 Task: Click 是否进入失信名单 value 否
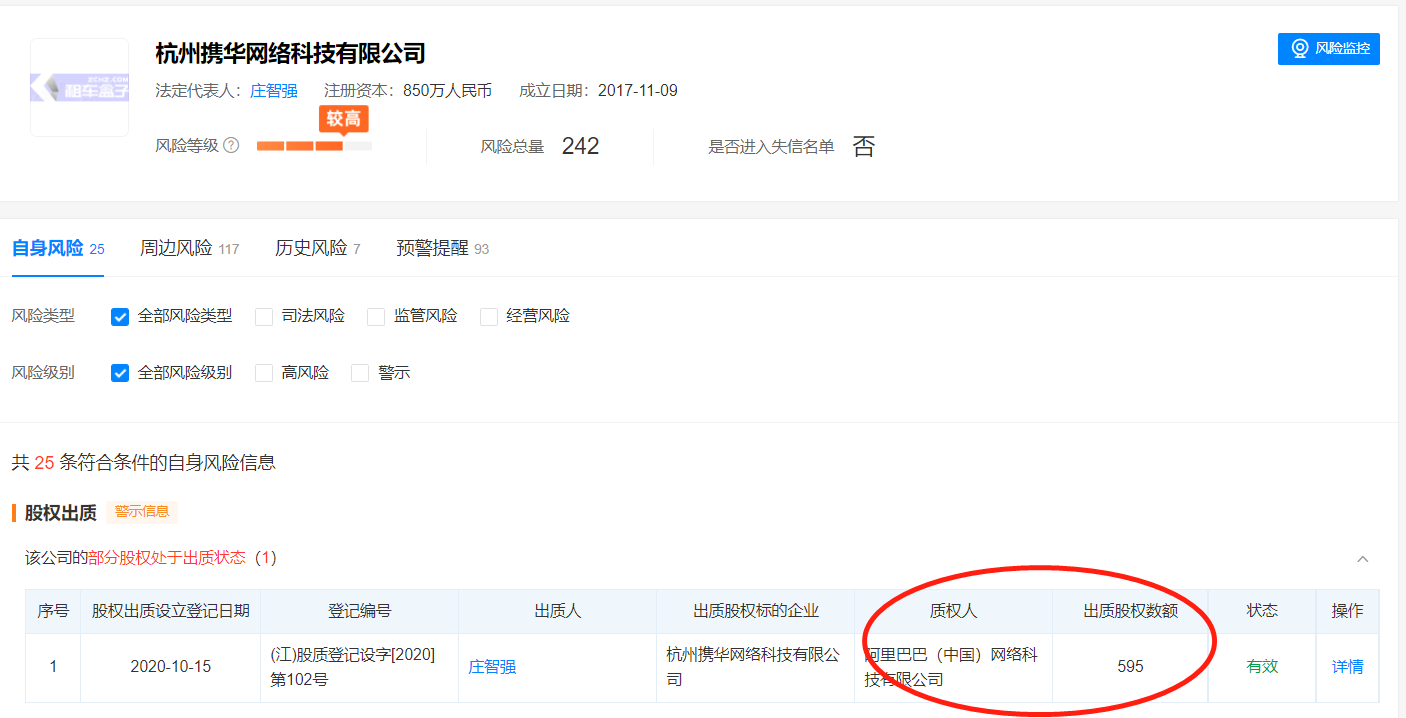pos(863,147)
